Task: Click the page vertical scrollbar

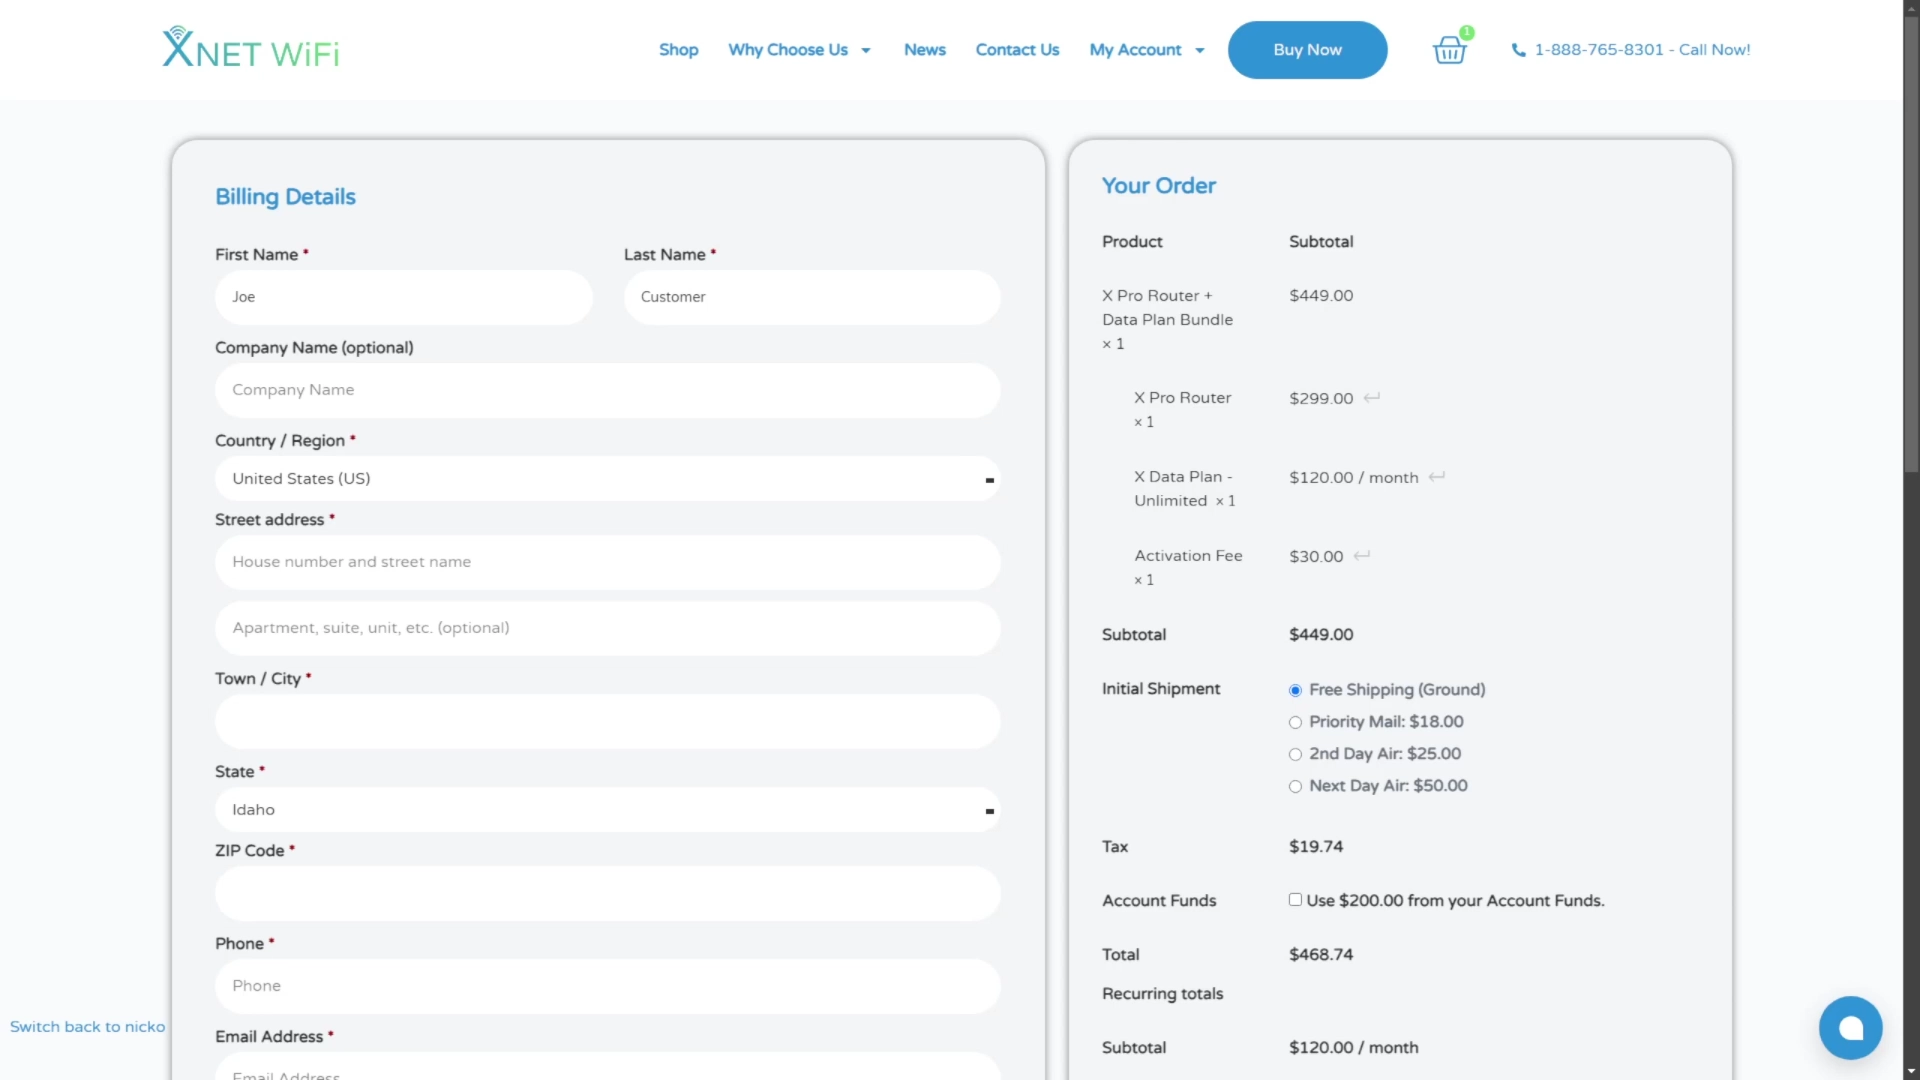Action: (1911, 245)
